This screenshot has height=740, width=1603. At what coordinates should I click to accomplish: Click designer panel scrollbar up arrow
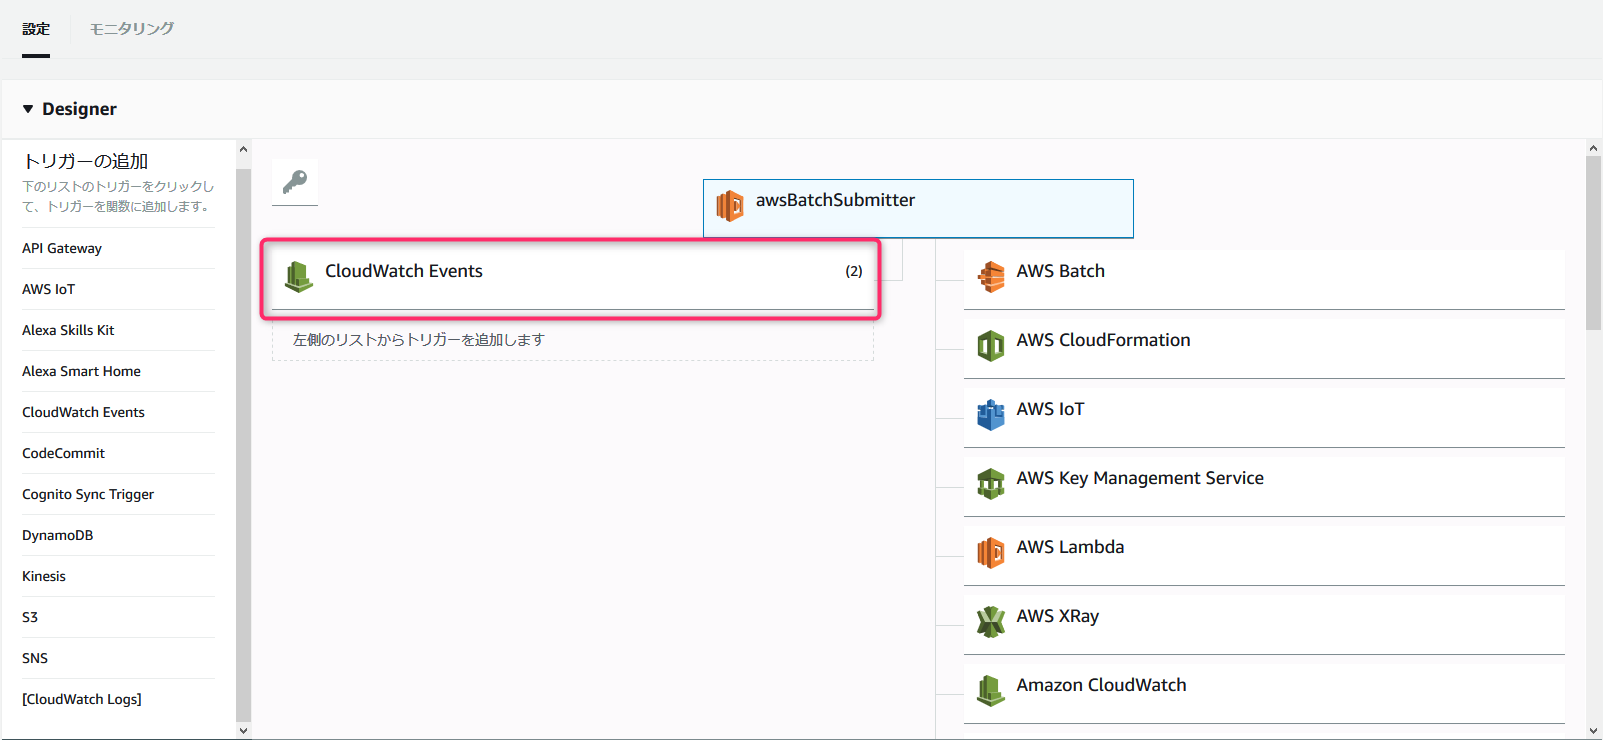click(1594, 149)
